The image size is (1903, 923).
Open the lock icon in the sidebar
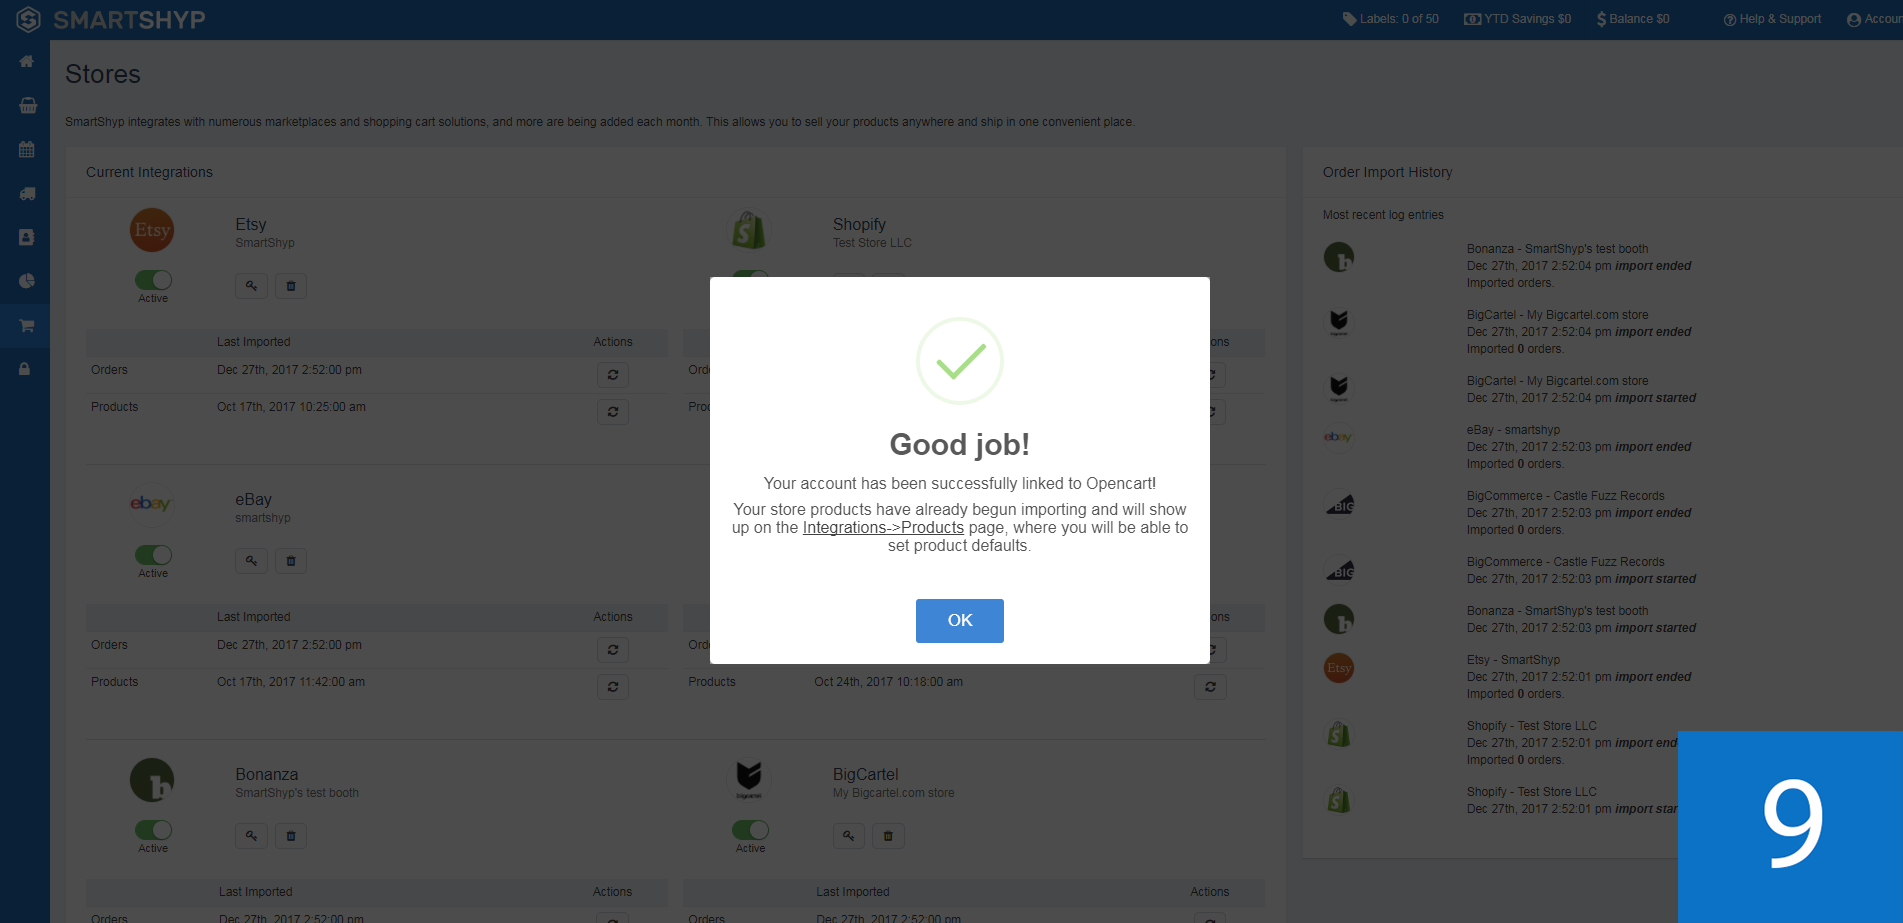click(x=25, y=370)
